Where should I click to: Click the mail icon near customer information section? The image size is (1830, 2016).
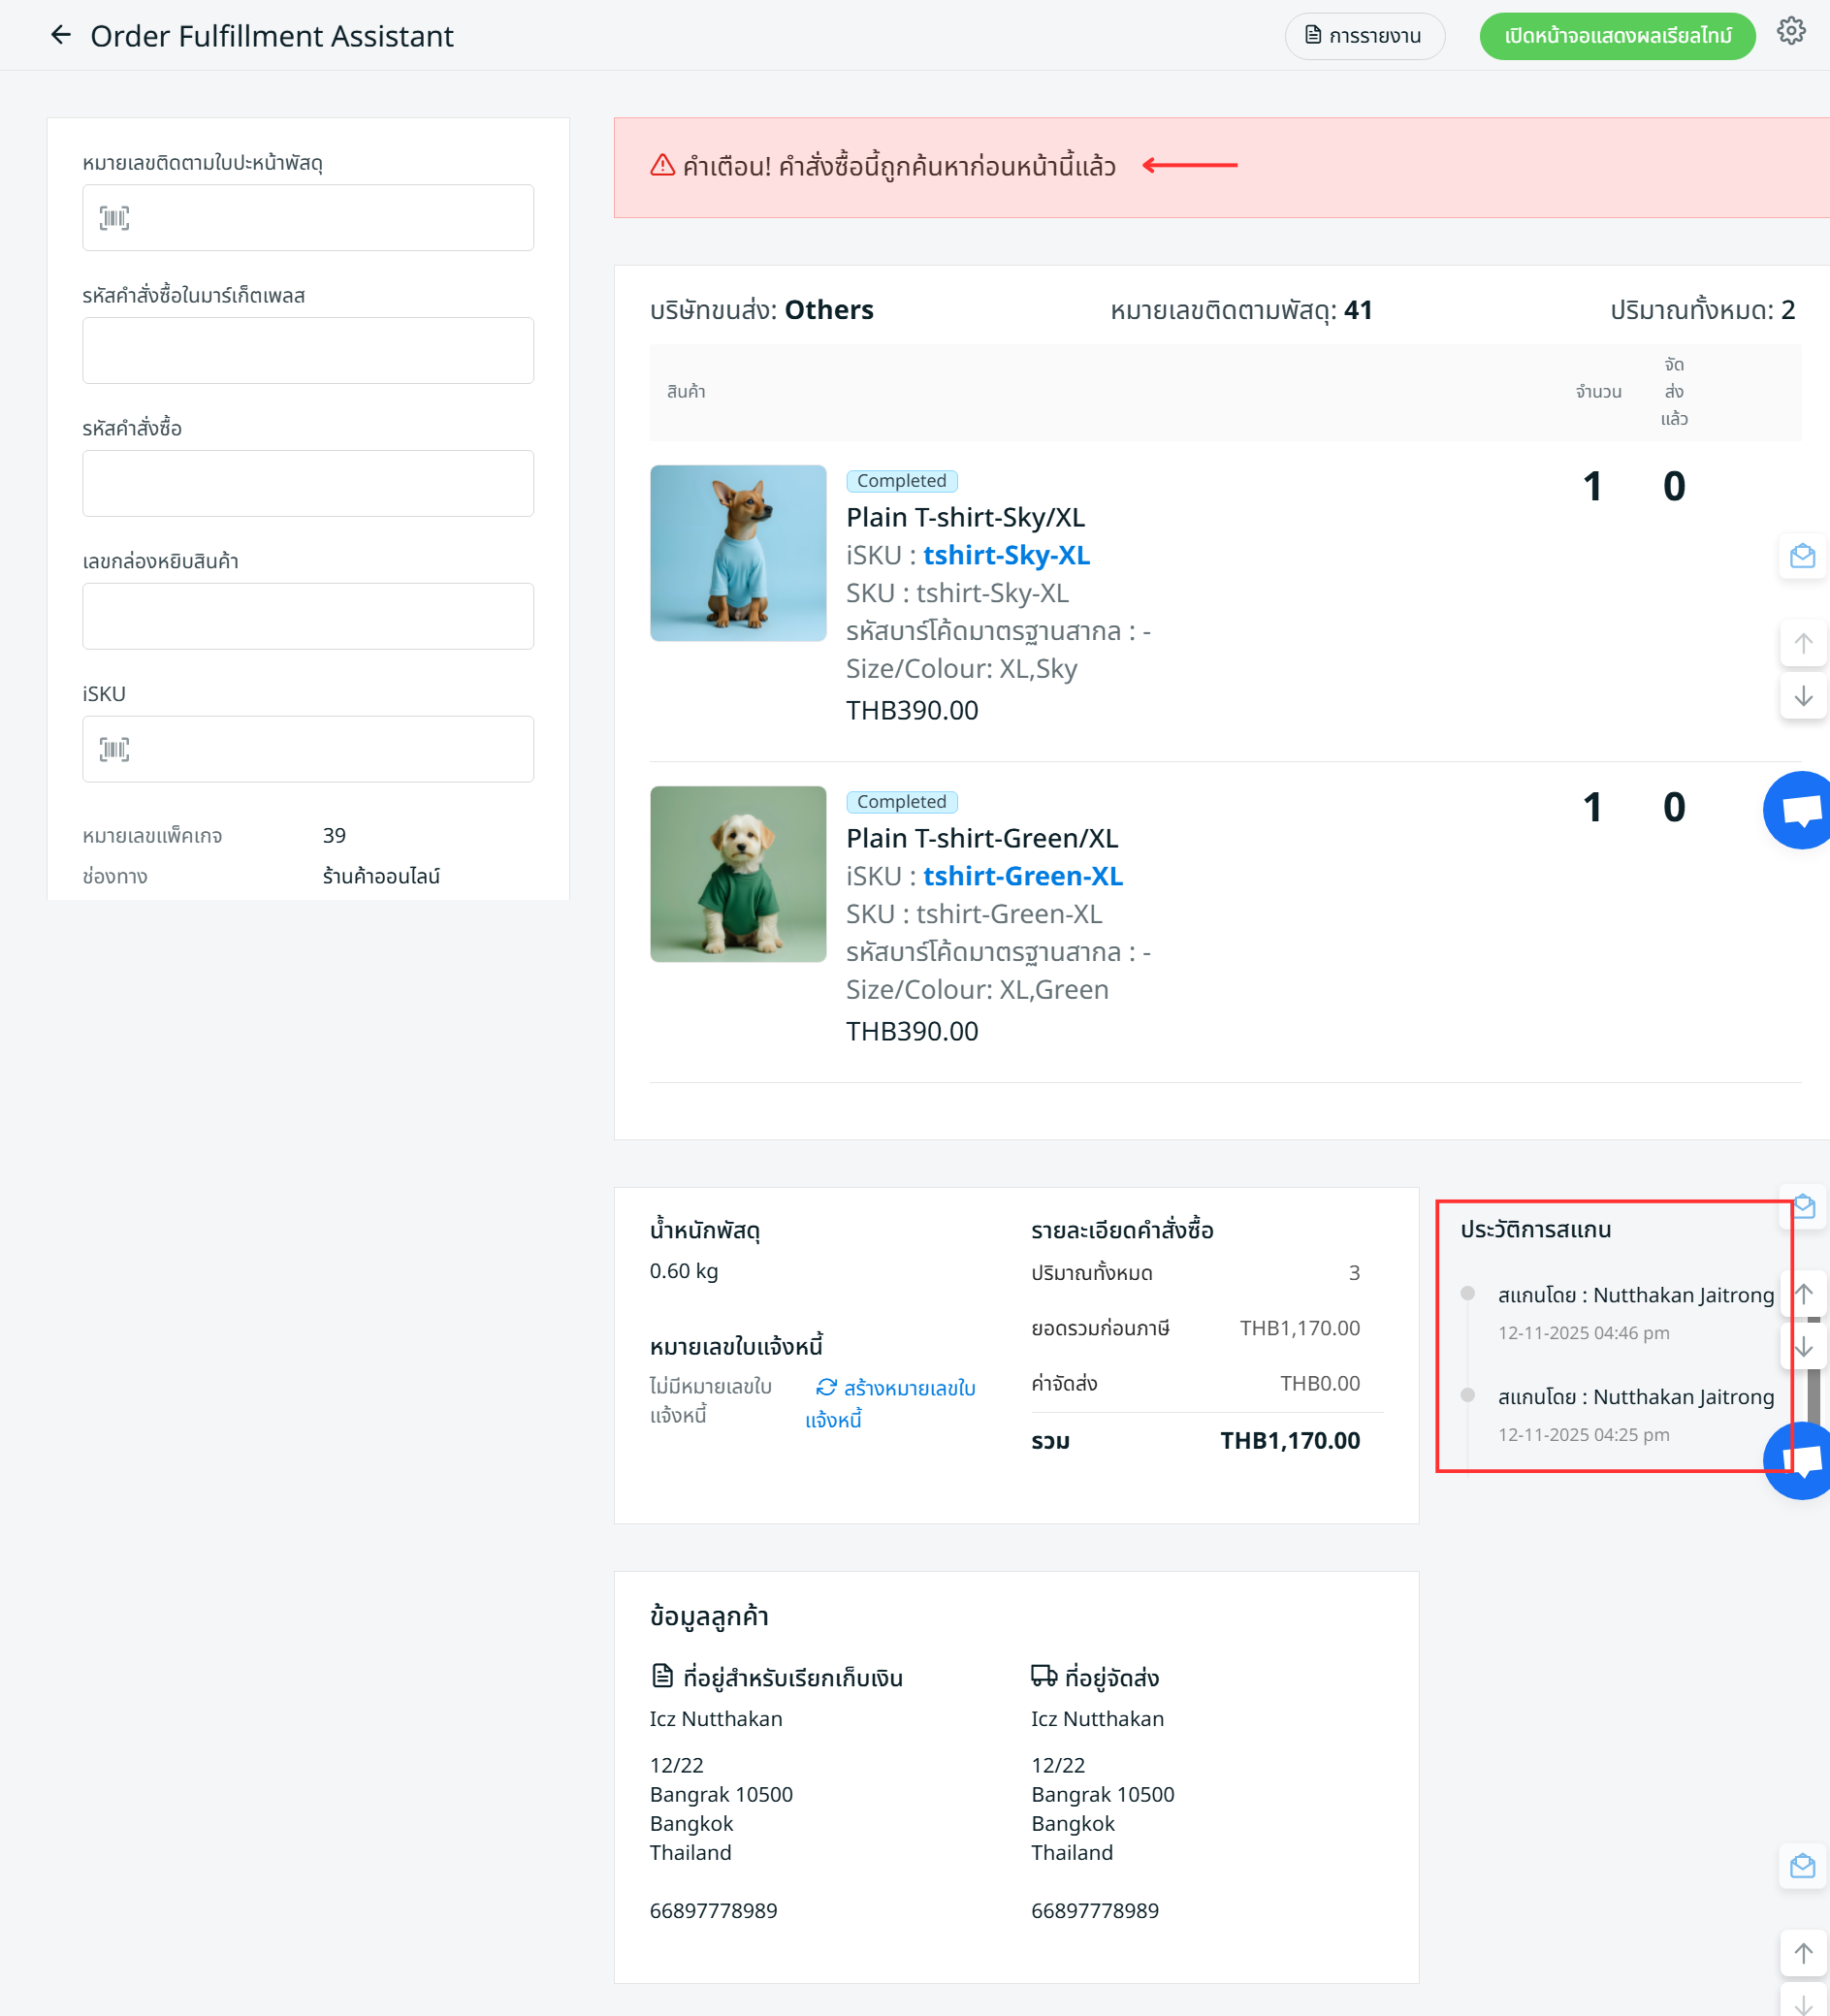pos(1802,1866)
